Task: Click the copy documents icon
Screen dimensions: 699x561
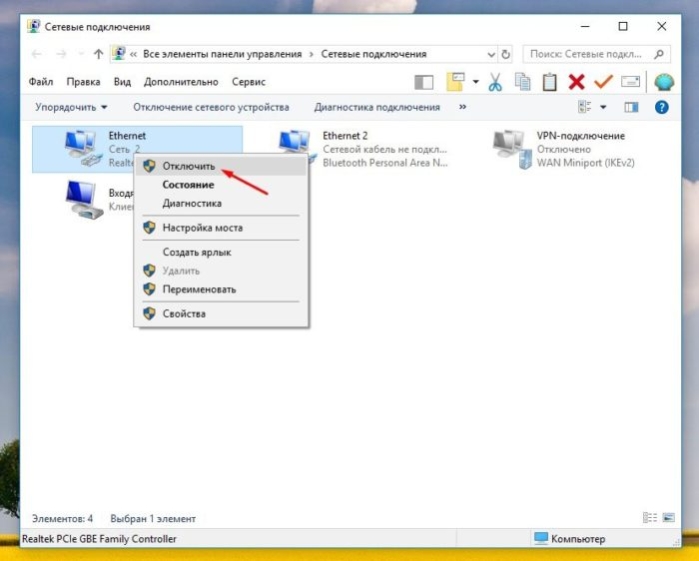Action: [x=522, y=82]
